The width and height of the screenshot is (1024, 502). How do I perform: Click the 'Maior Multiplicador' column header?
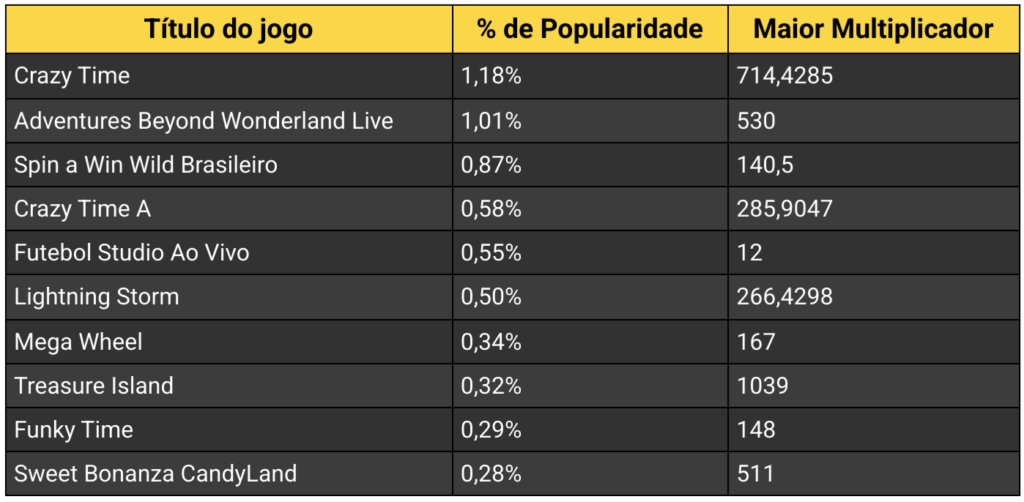(873, 29)
